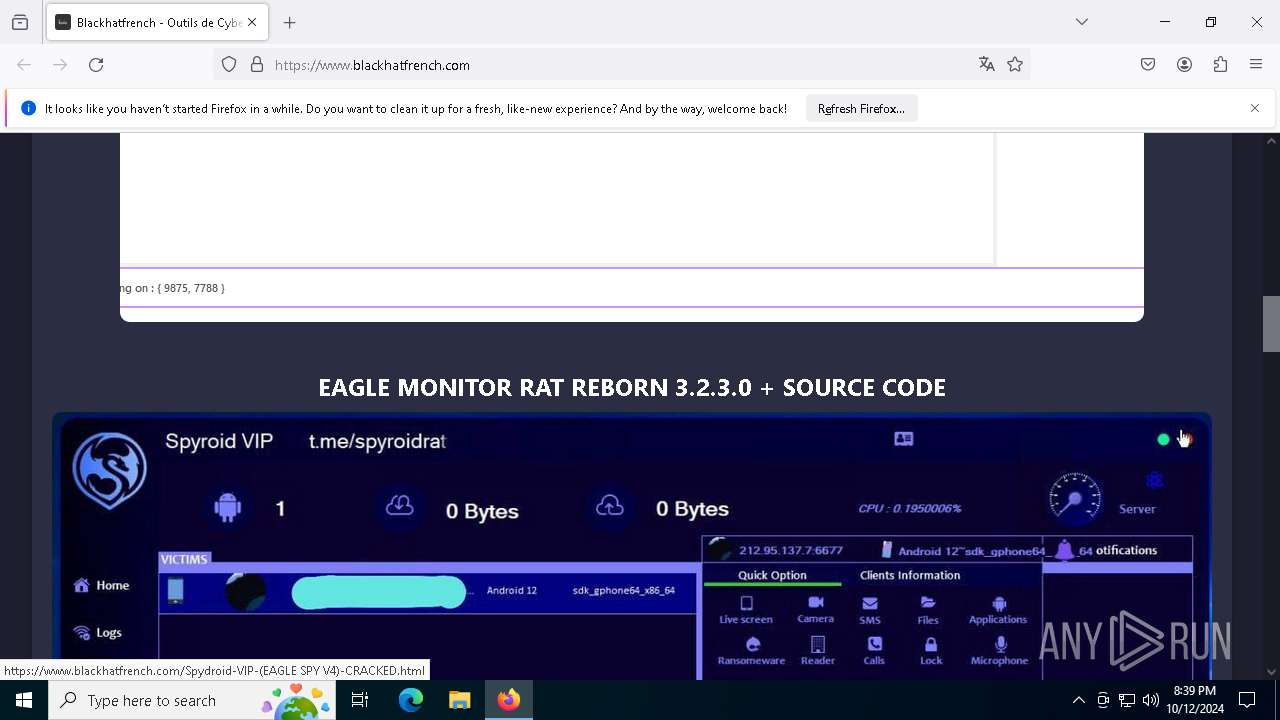Open the EAGLE MONITOR RAT REBORN heading

click(632, 387)
